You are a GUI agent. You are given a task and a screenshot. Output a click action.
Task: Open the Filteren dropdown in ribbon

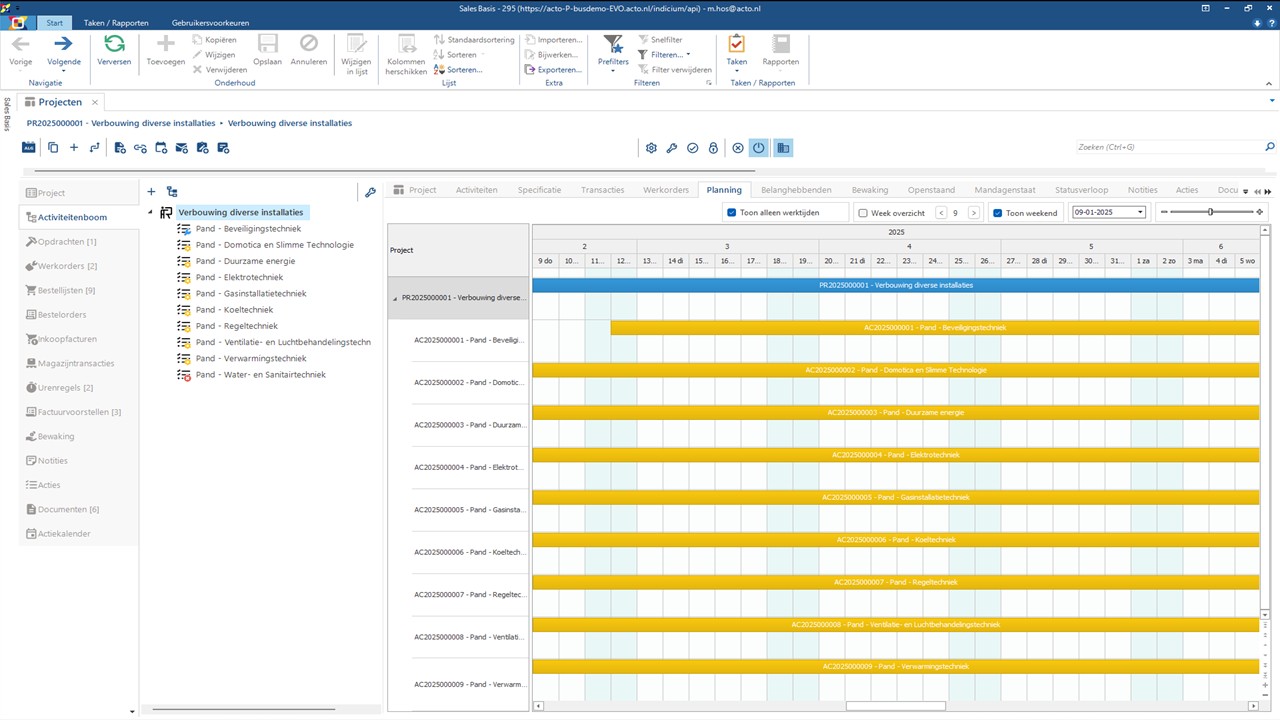(670, 55)
